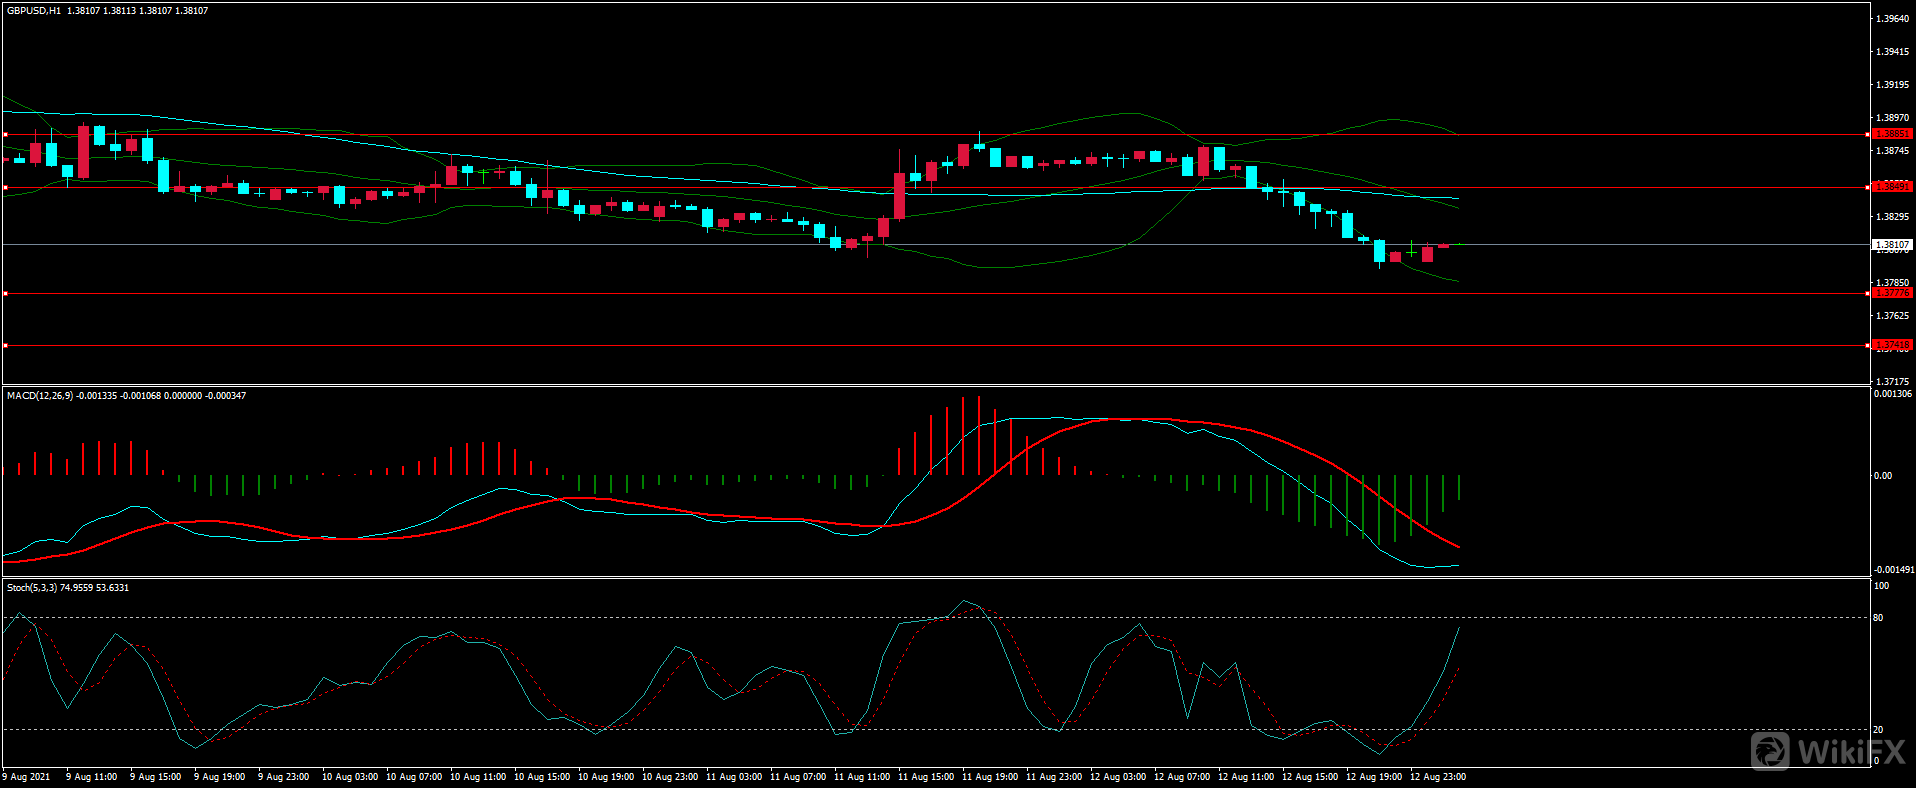Select the 1.37776 red price level tag

pyautogui.click(x=1891, y=293)
